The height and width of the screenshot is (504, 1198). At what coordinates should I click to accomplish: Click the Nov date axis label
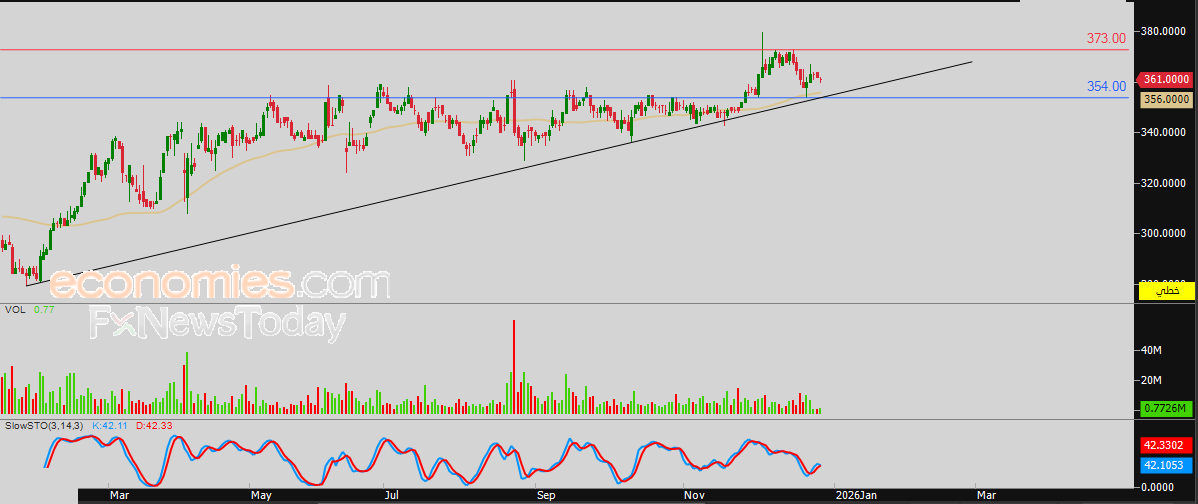pos(694,496)
